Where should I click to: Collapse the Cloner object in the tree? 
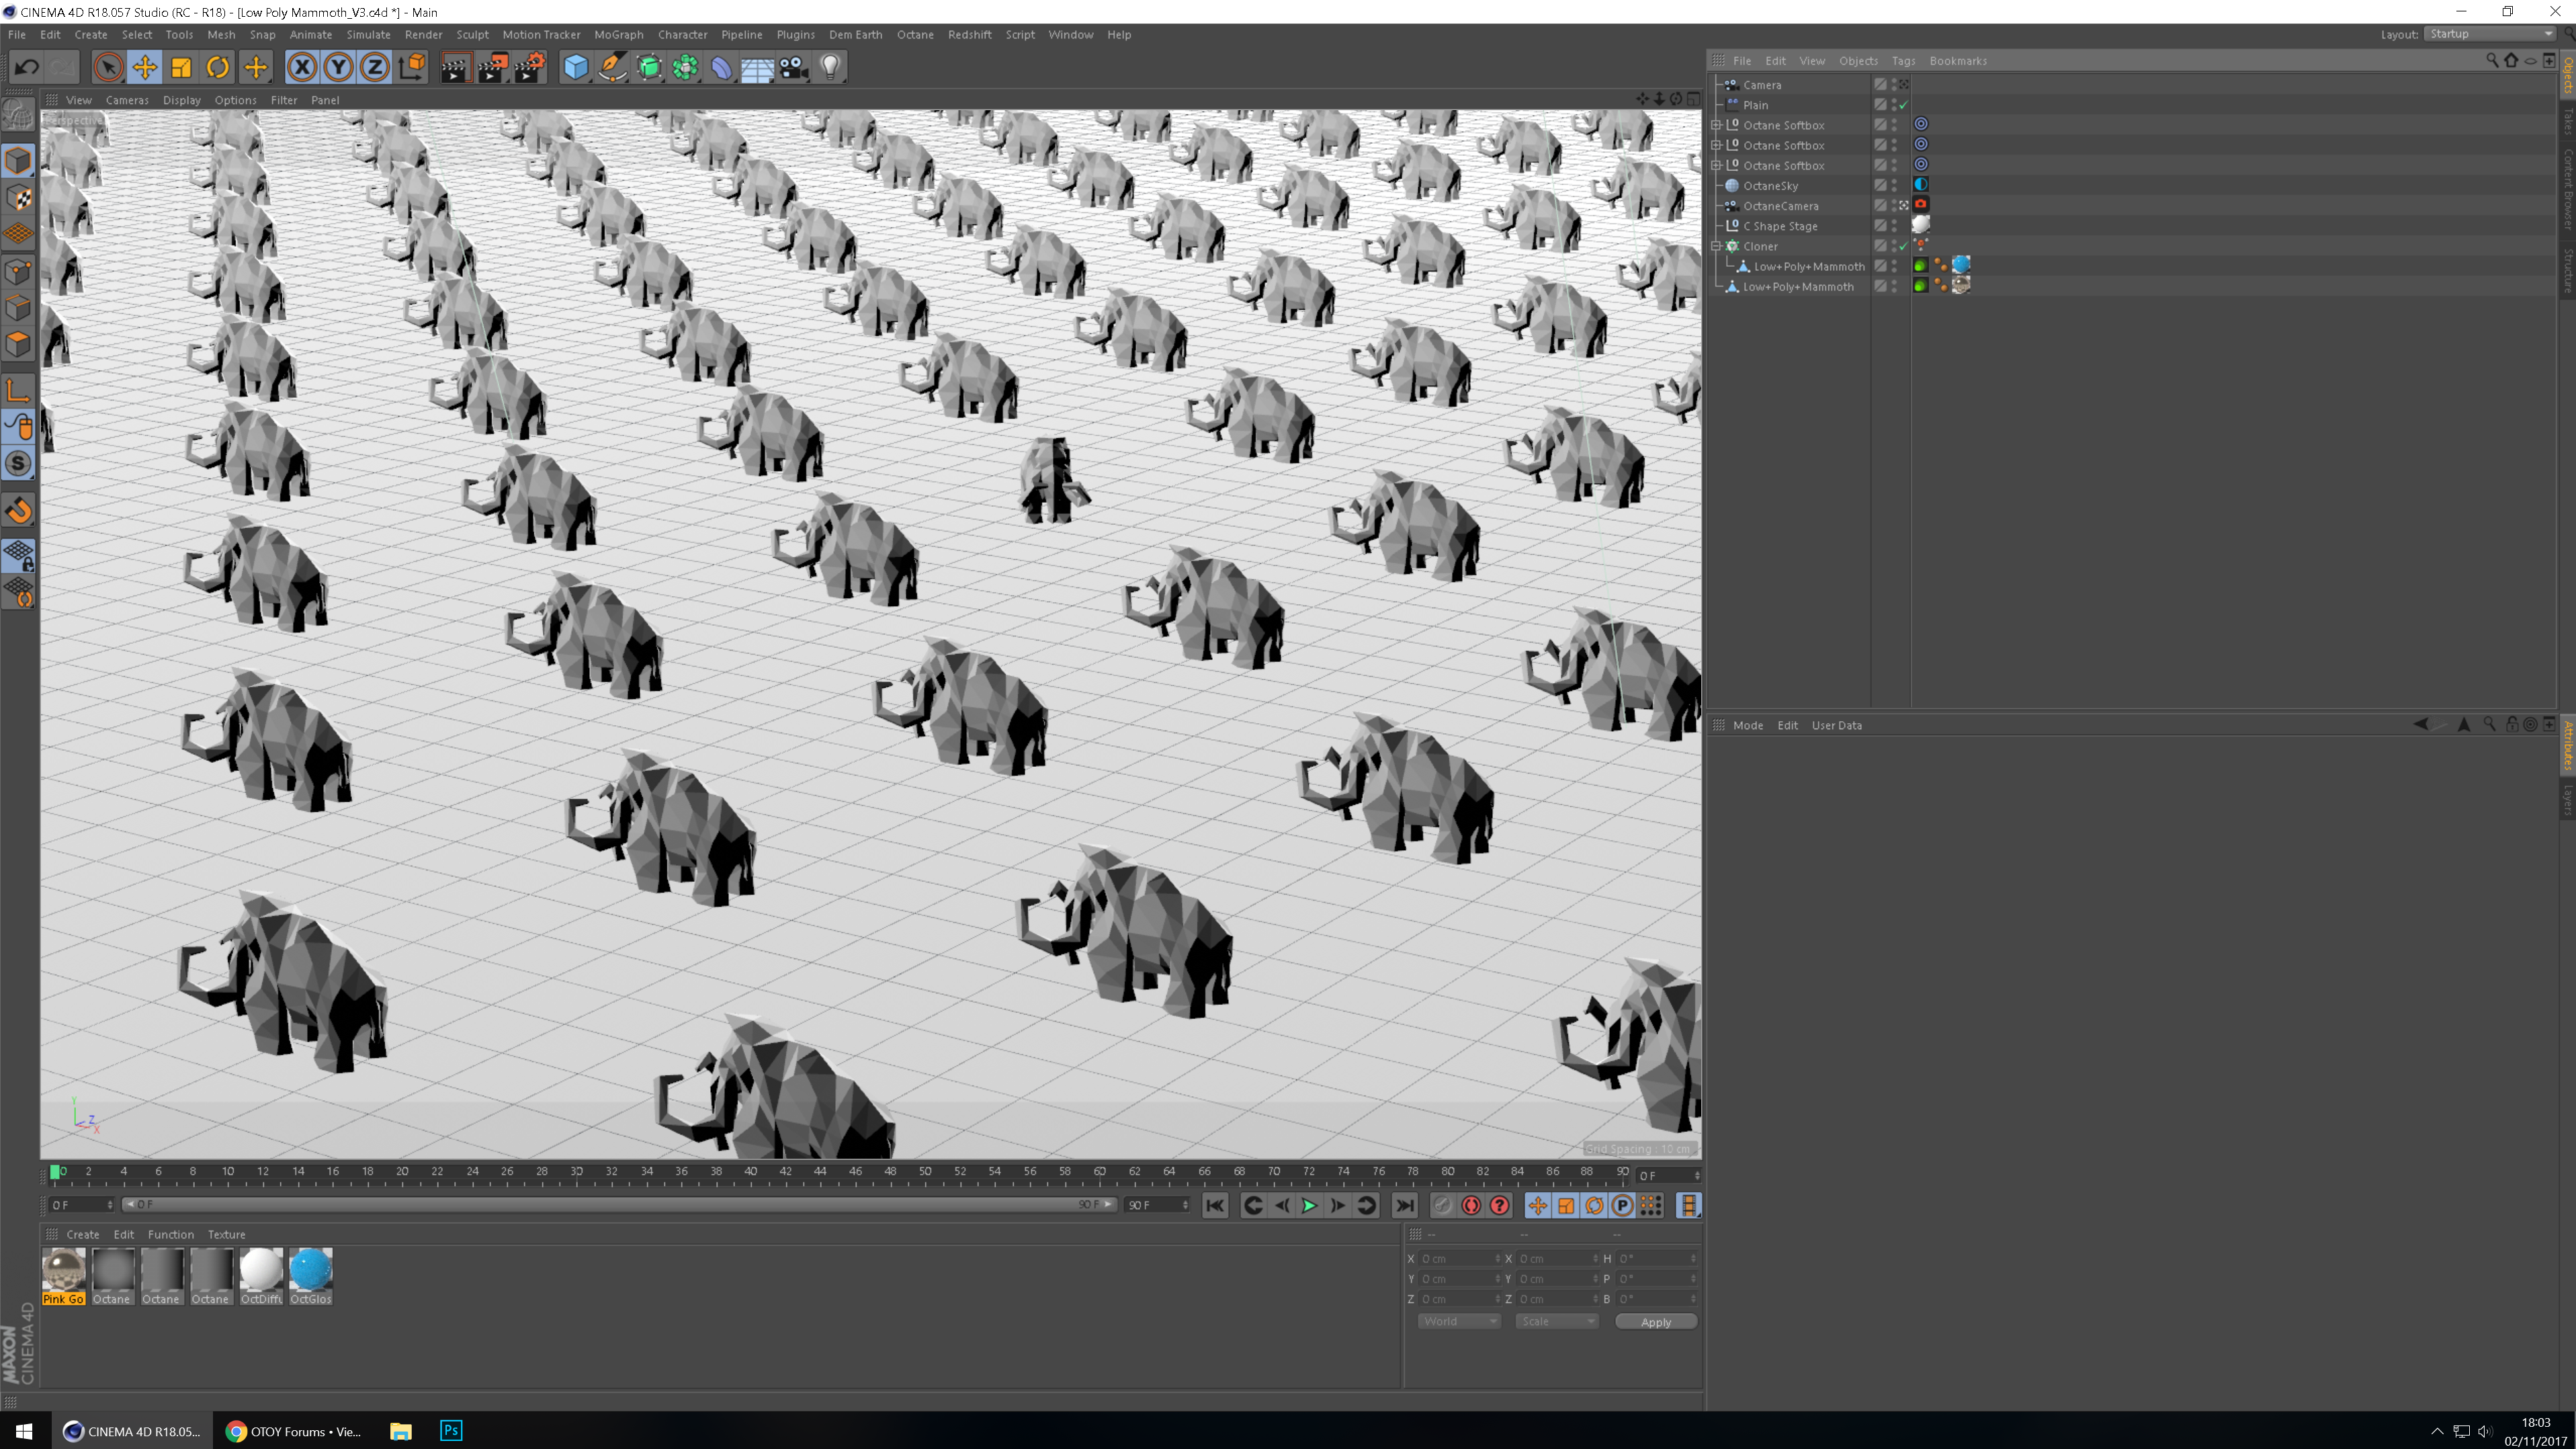coord(1717,246)
